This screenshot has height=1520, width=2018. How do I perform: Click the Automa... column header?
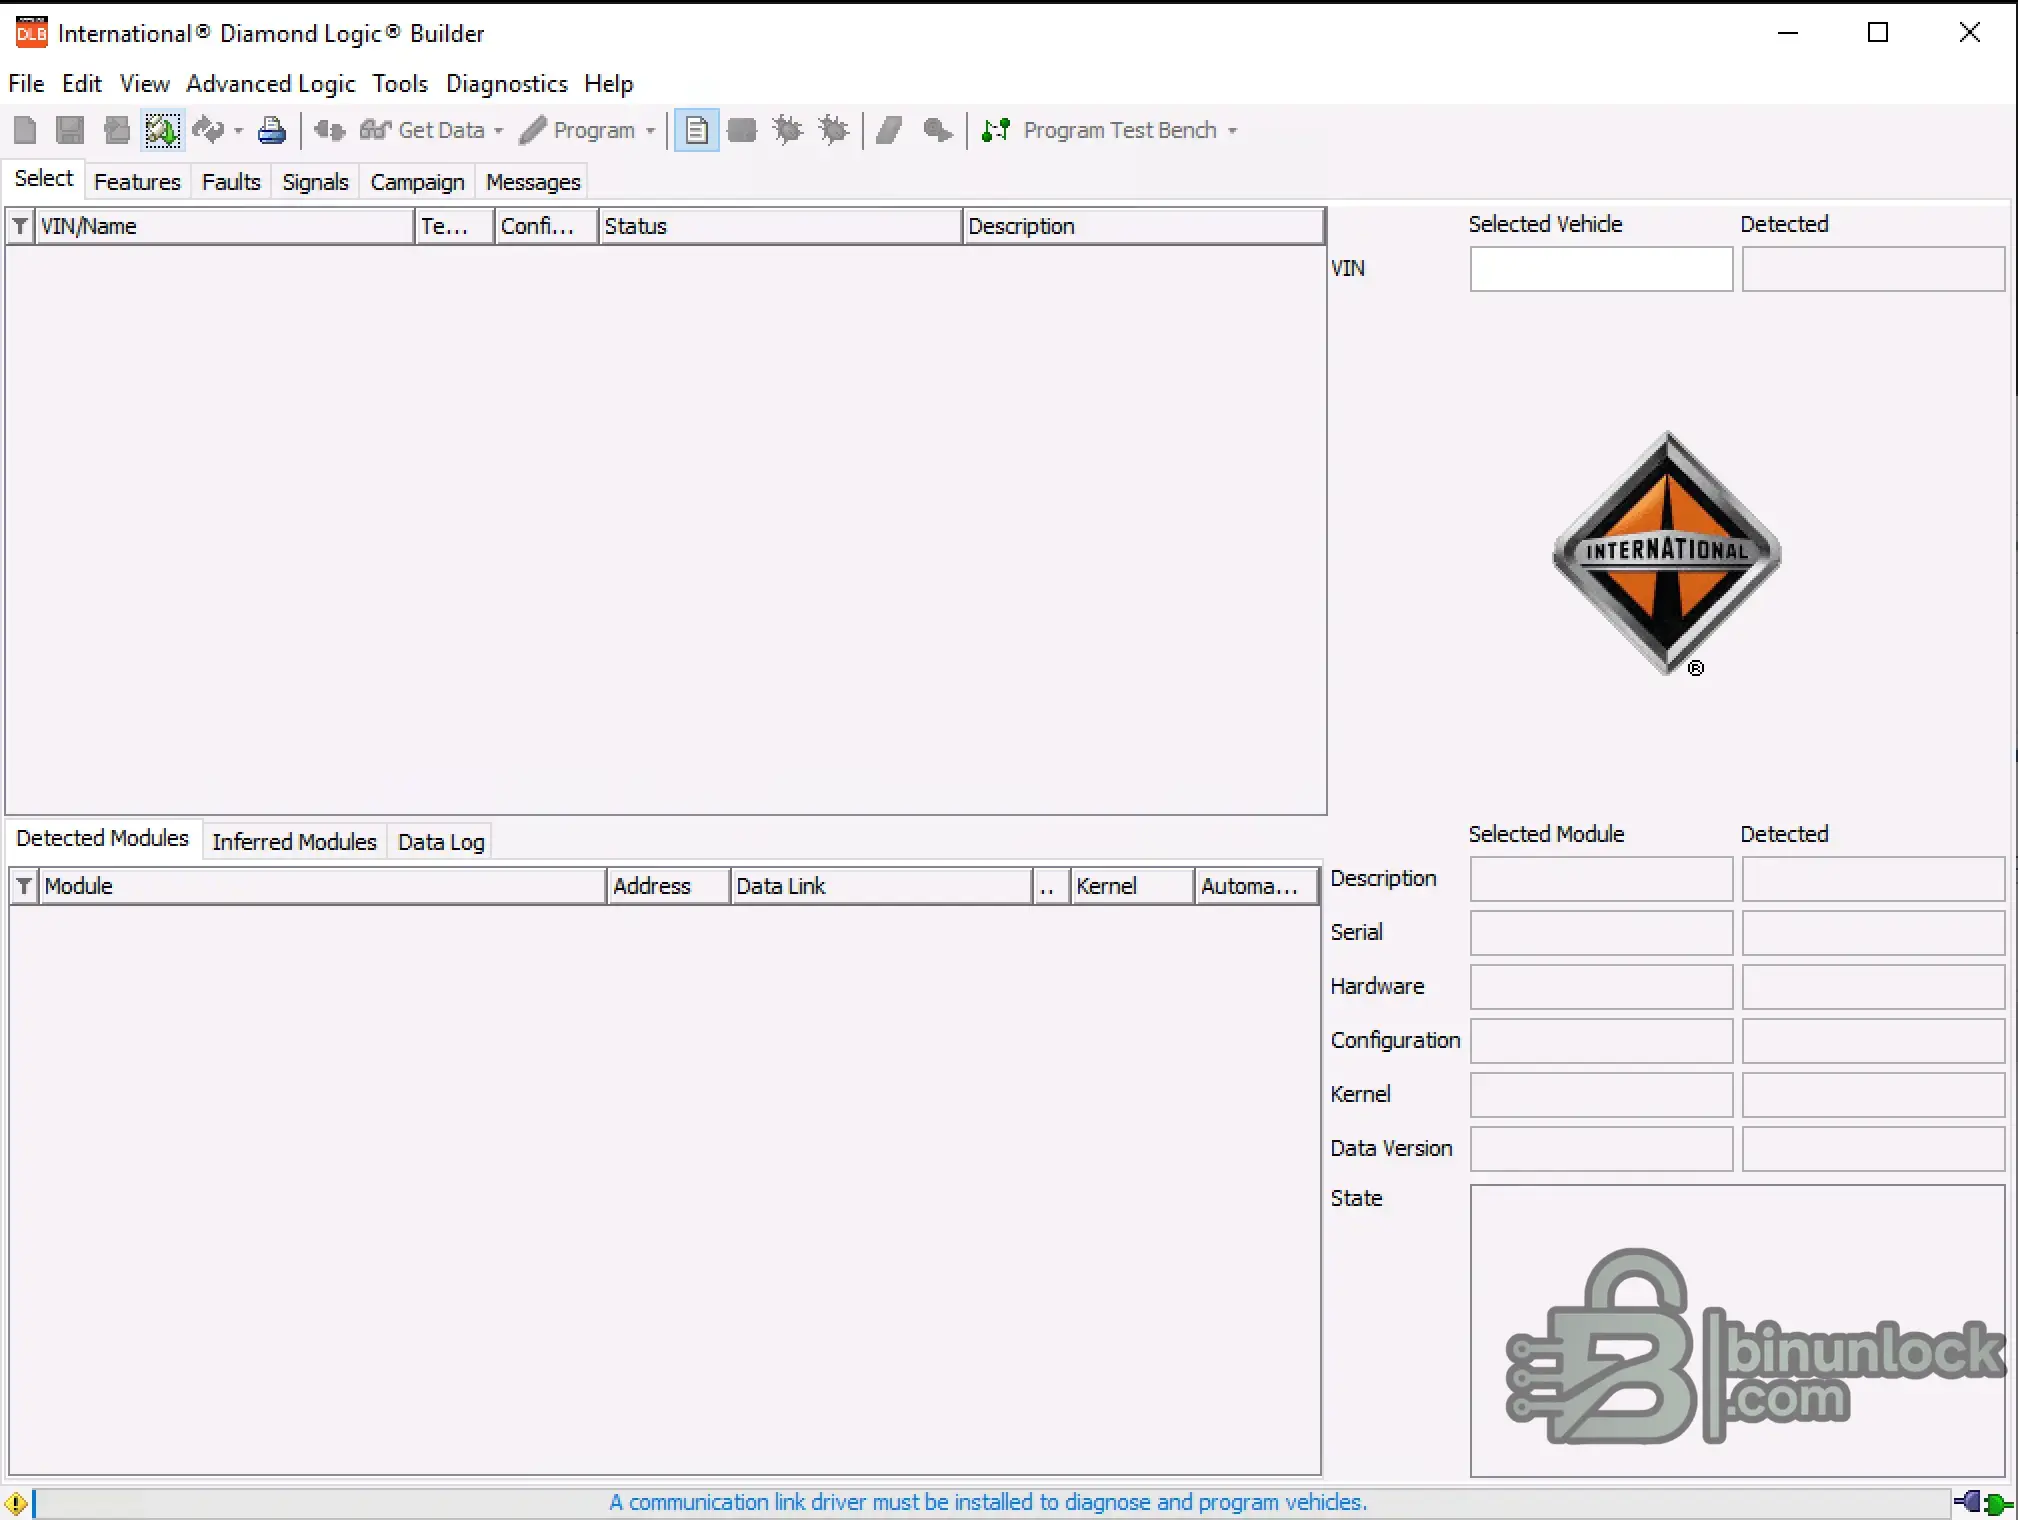point(1257,886)
